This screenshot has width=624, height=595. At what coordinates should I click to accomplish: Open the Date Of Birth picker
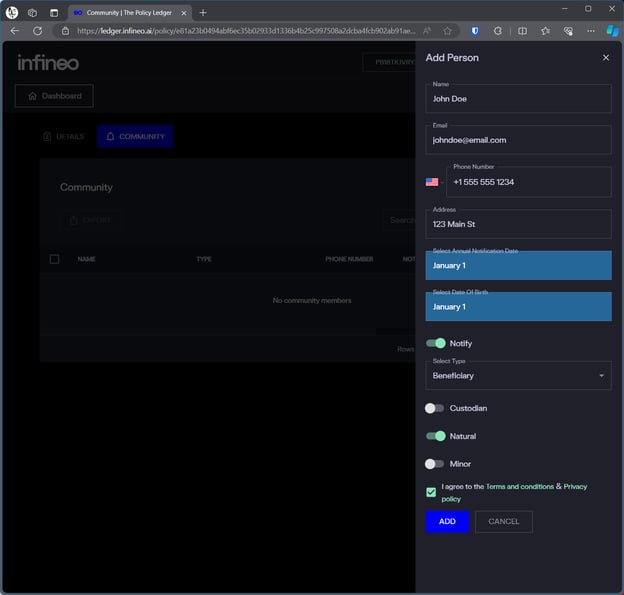click(x=518, y=307)
